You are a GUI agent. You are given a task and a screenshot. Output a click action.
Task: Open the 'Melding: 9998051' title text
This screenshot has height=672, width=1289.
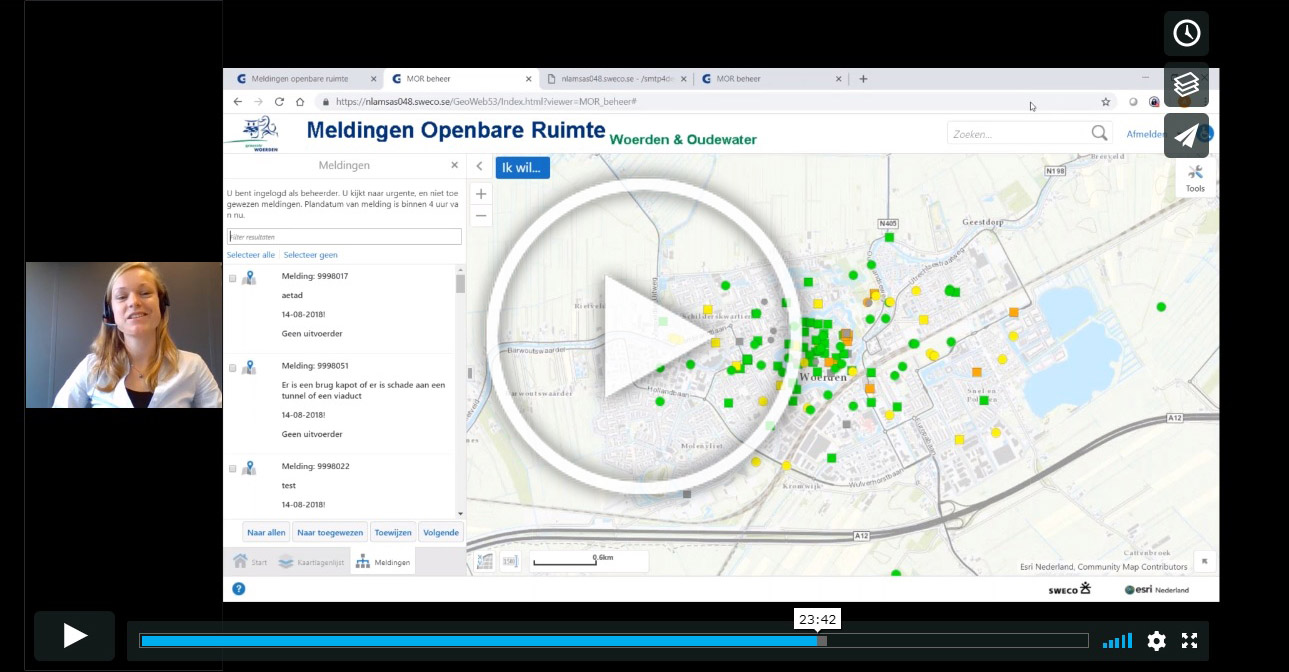pos(315,366)
